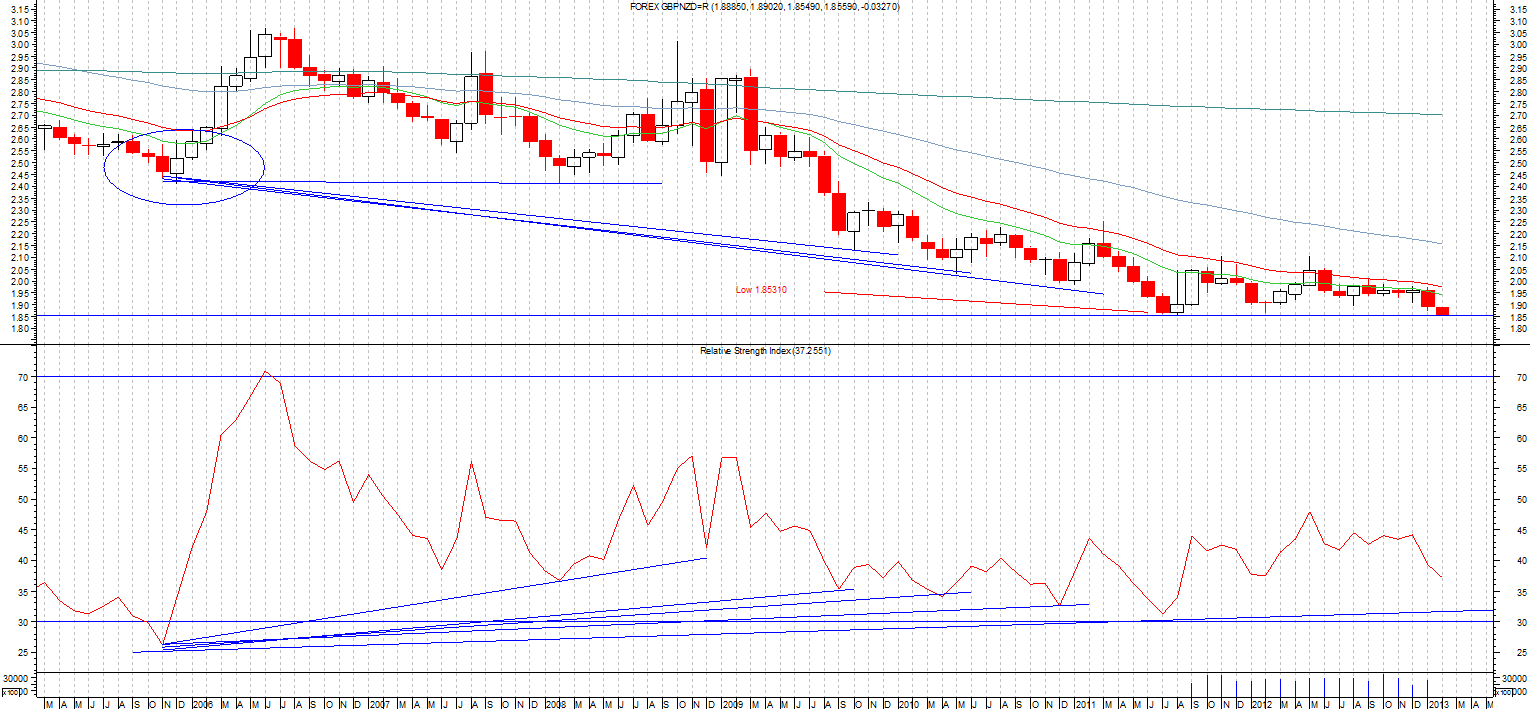The image size is (1530, 709).
Task: Click the 2009 year label on time axis
Action: click(x=733, y=704)
